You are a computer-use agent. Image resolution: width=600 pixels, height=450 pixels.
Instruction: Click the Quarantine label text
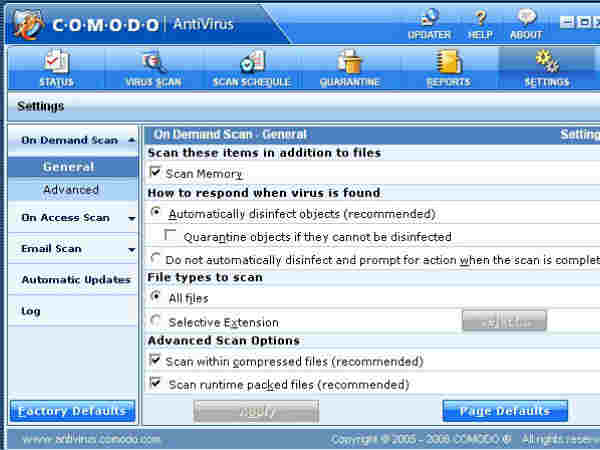[x=349, y=82]
